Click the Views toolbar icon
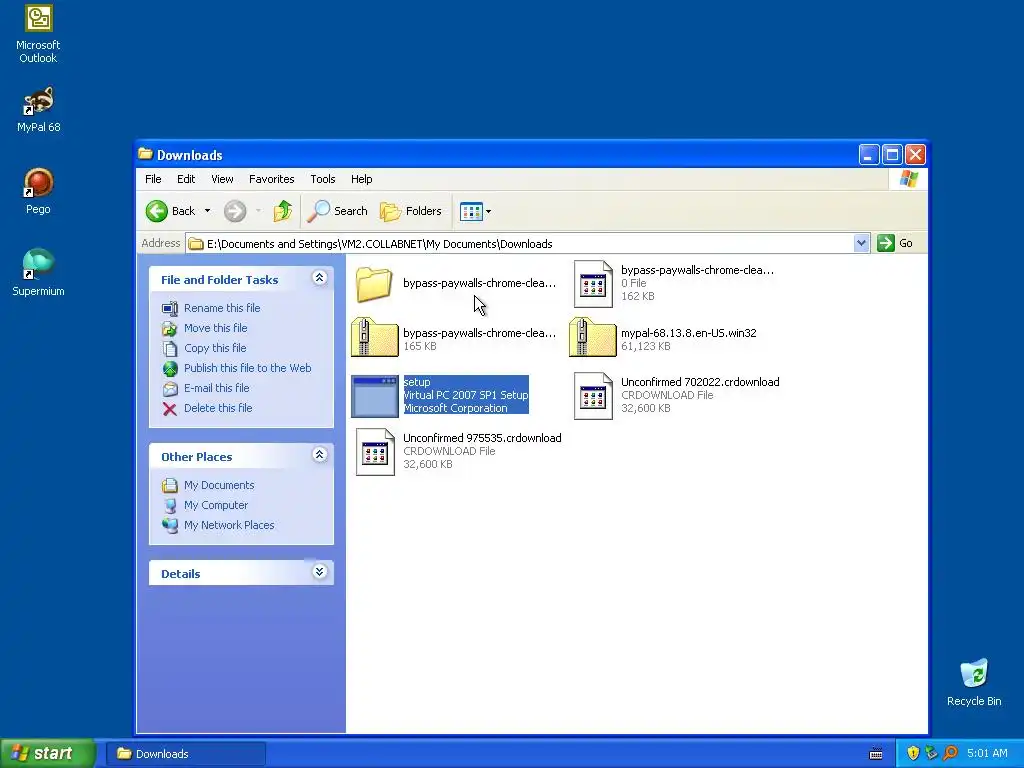The image size is (1024, 768). (471, 211)
